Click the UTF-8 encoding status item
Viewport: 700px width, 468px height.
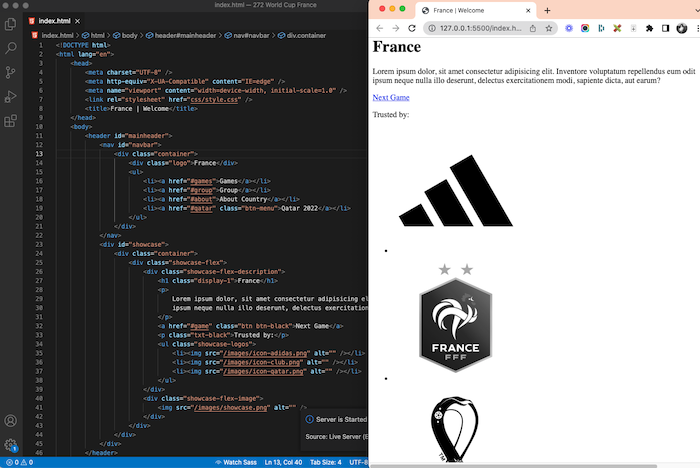(358, 462)
